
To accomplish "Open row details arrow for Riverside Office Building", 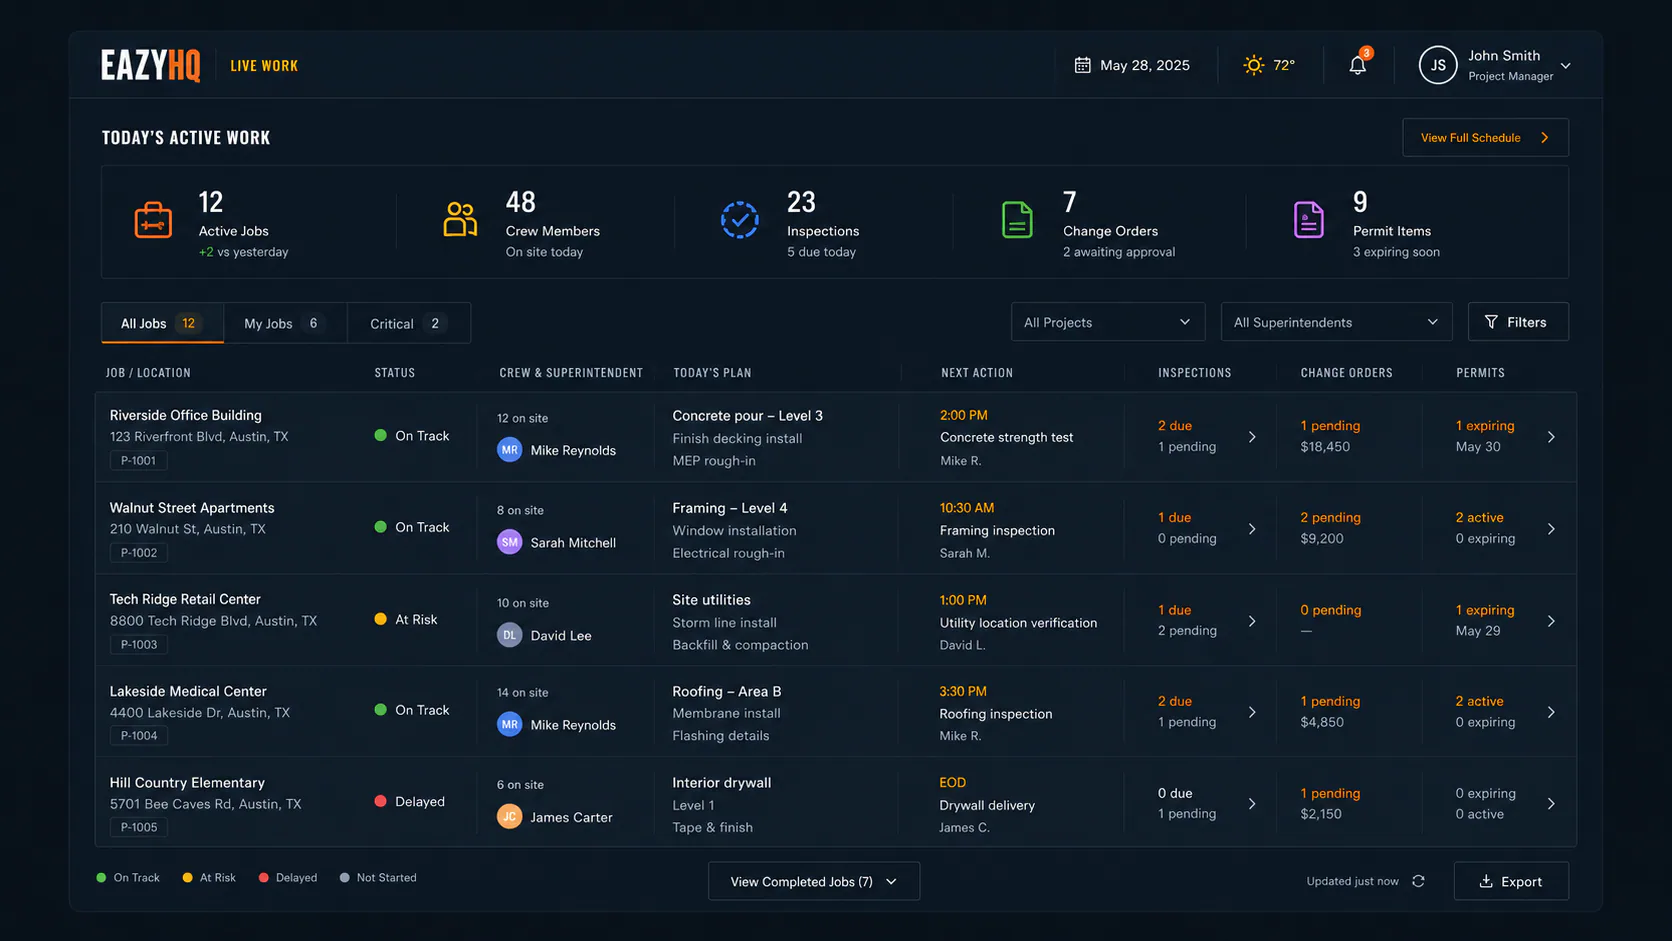I will (x=1551, y=437).
